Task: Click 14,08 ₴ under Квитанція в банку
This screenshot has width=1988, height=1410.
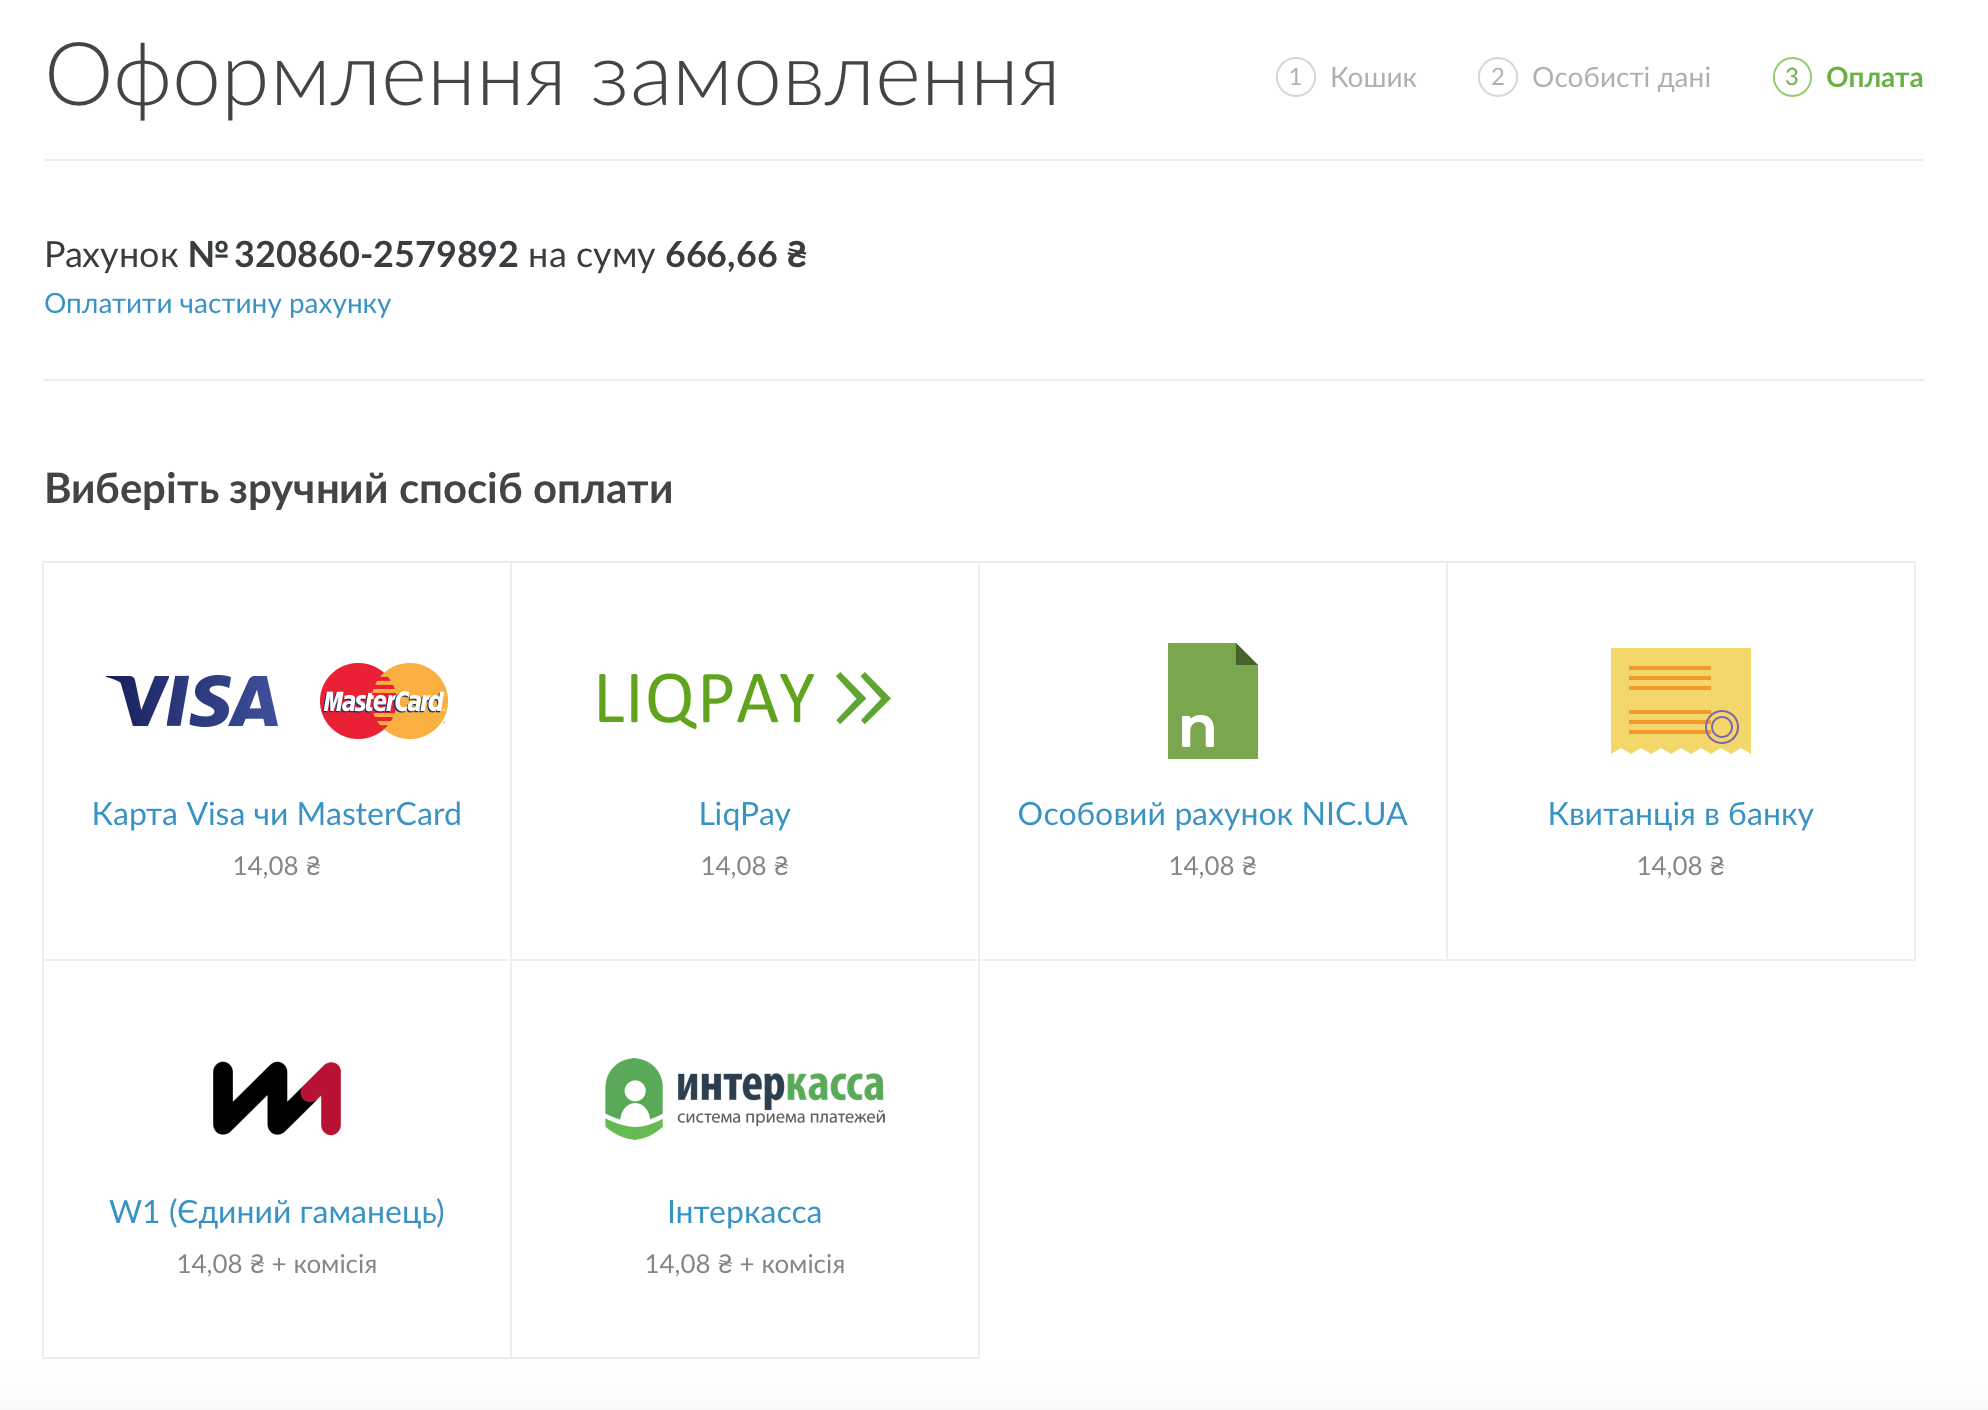Action: (1680, 866)
